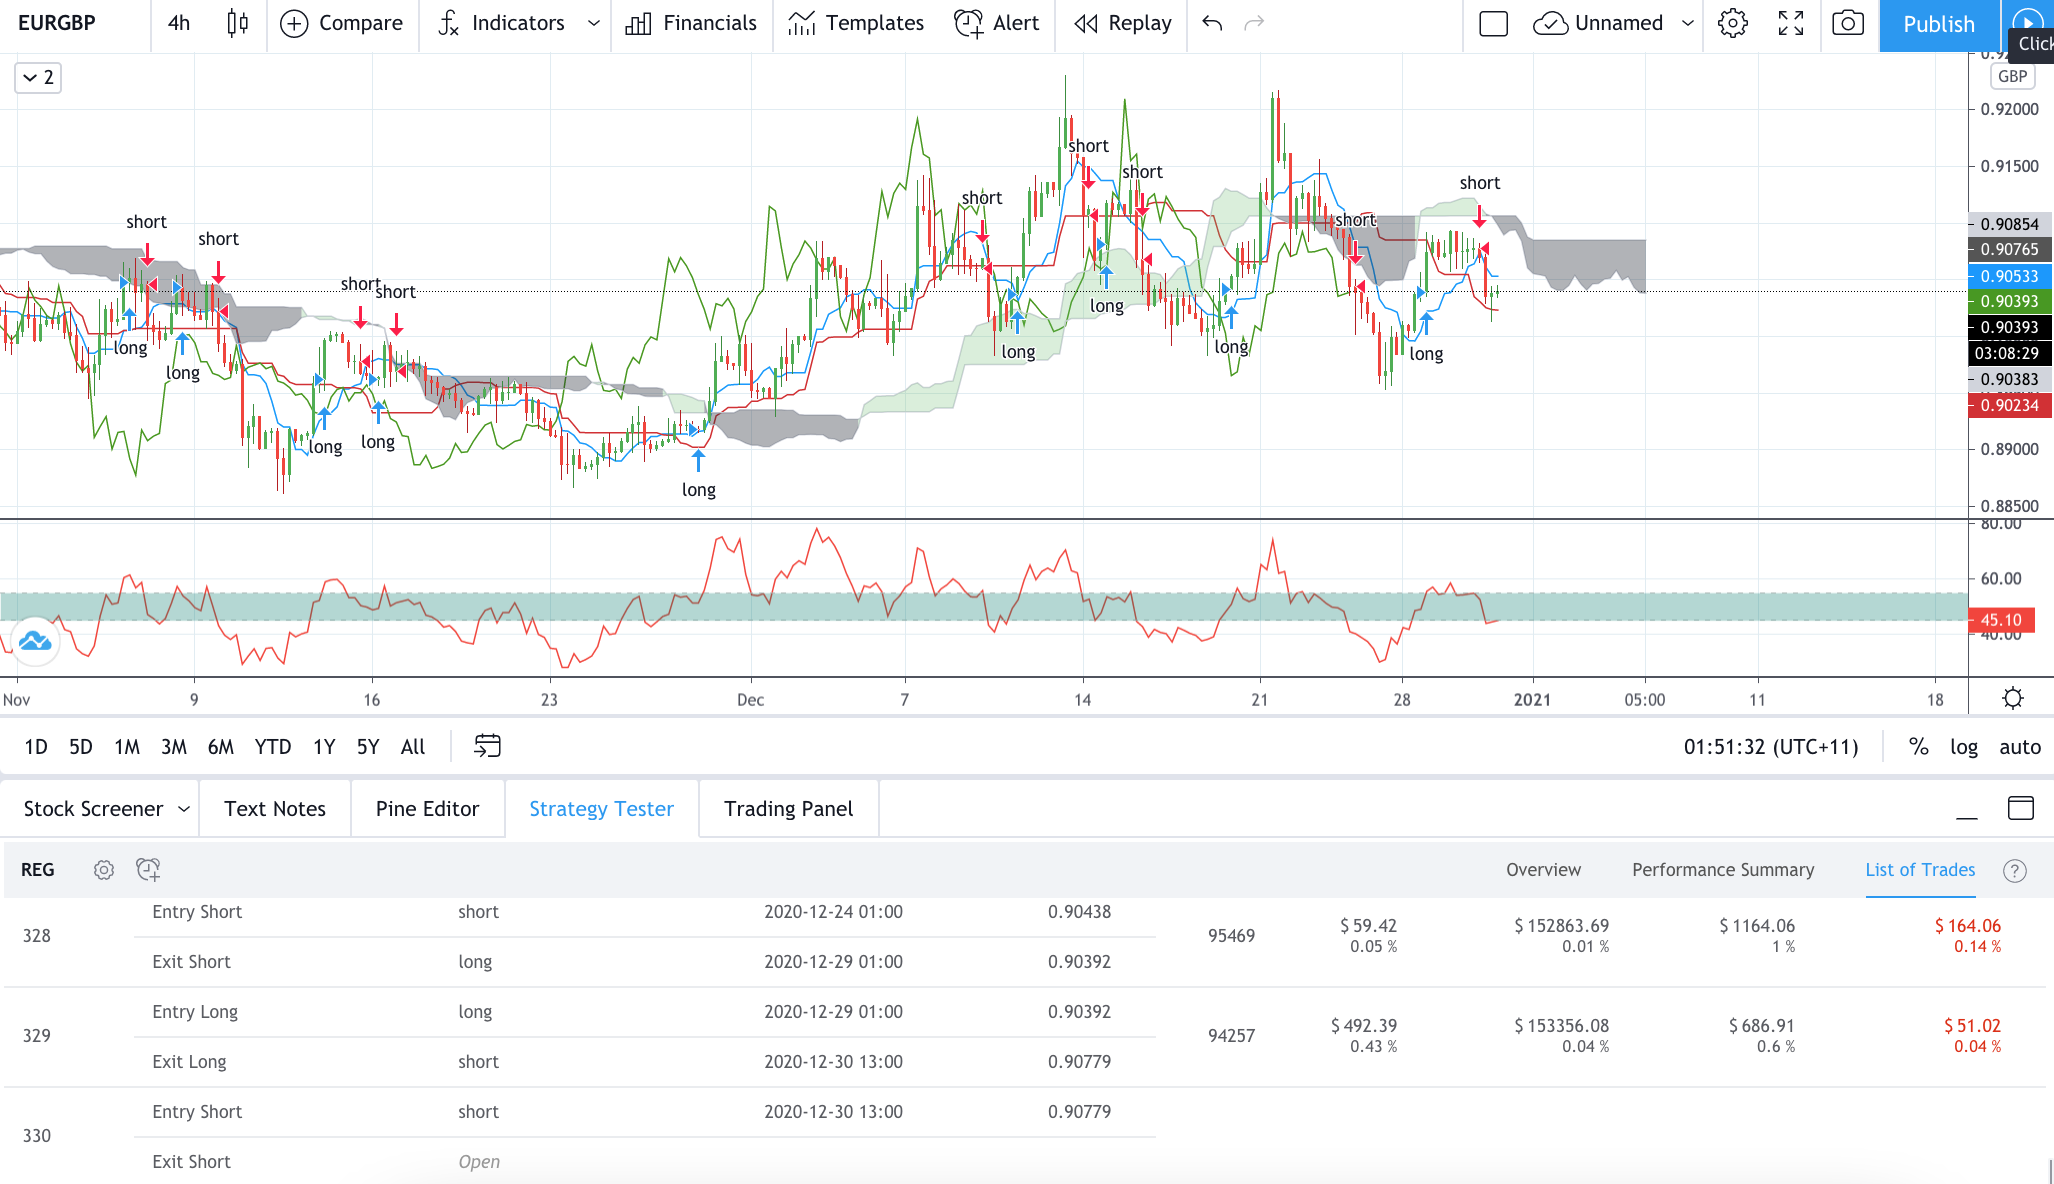Viewport: 2054px width, 1184px height.
Task: Collapse the indicator legend showing 2
Action: (x=38, y=78)
